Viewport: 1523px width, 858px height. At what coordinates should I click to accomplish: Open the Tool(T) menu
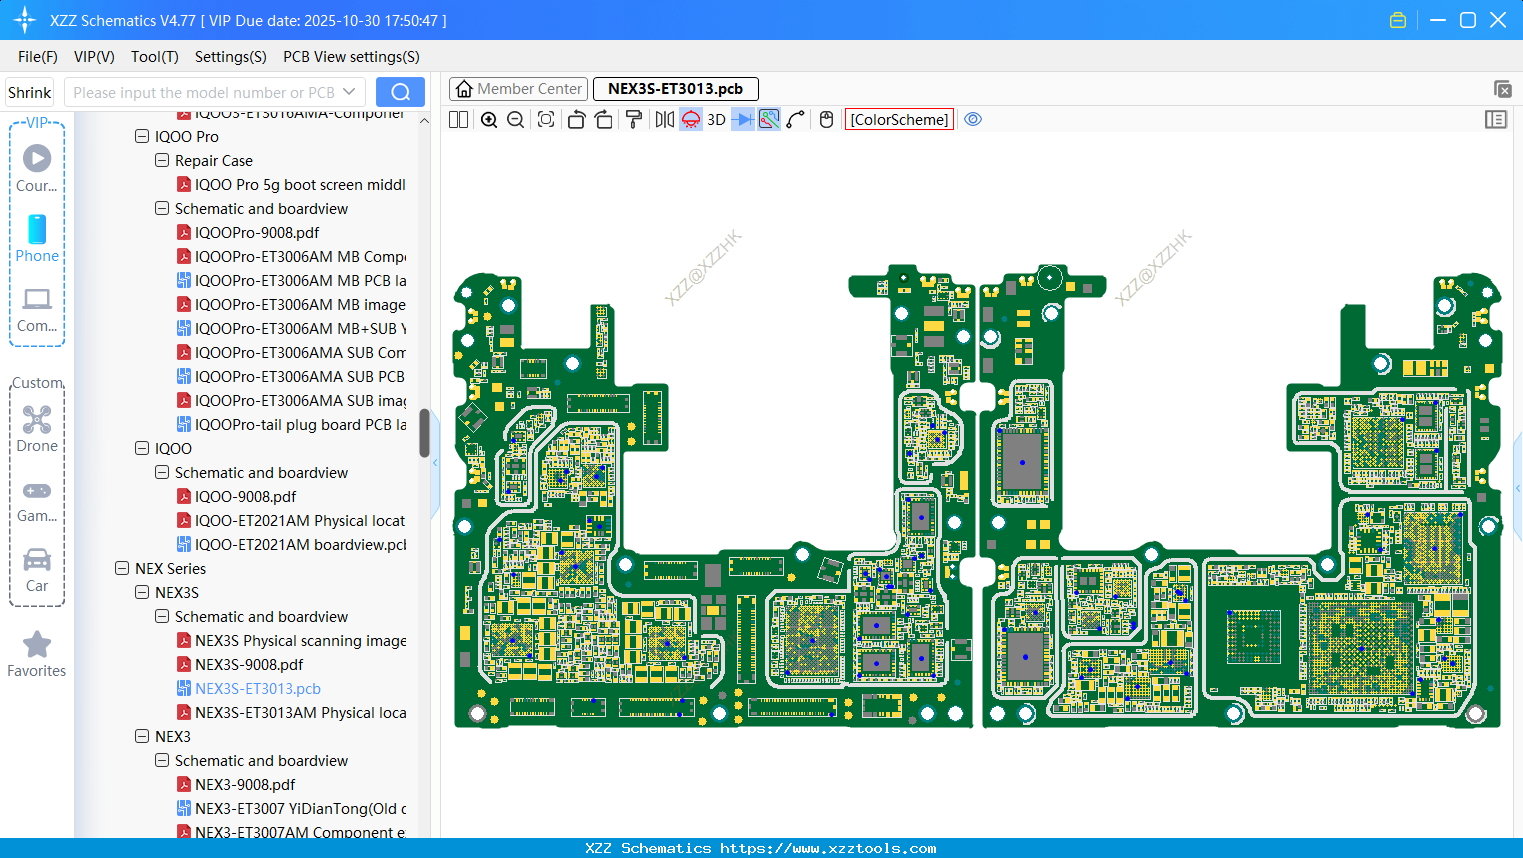pos(154,57)
